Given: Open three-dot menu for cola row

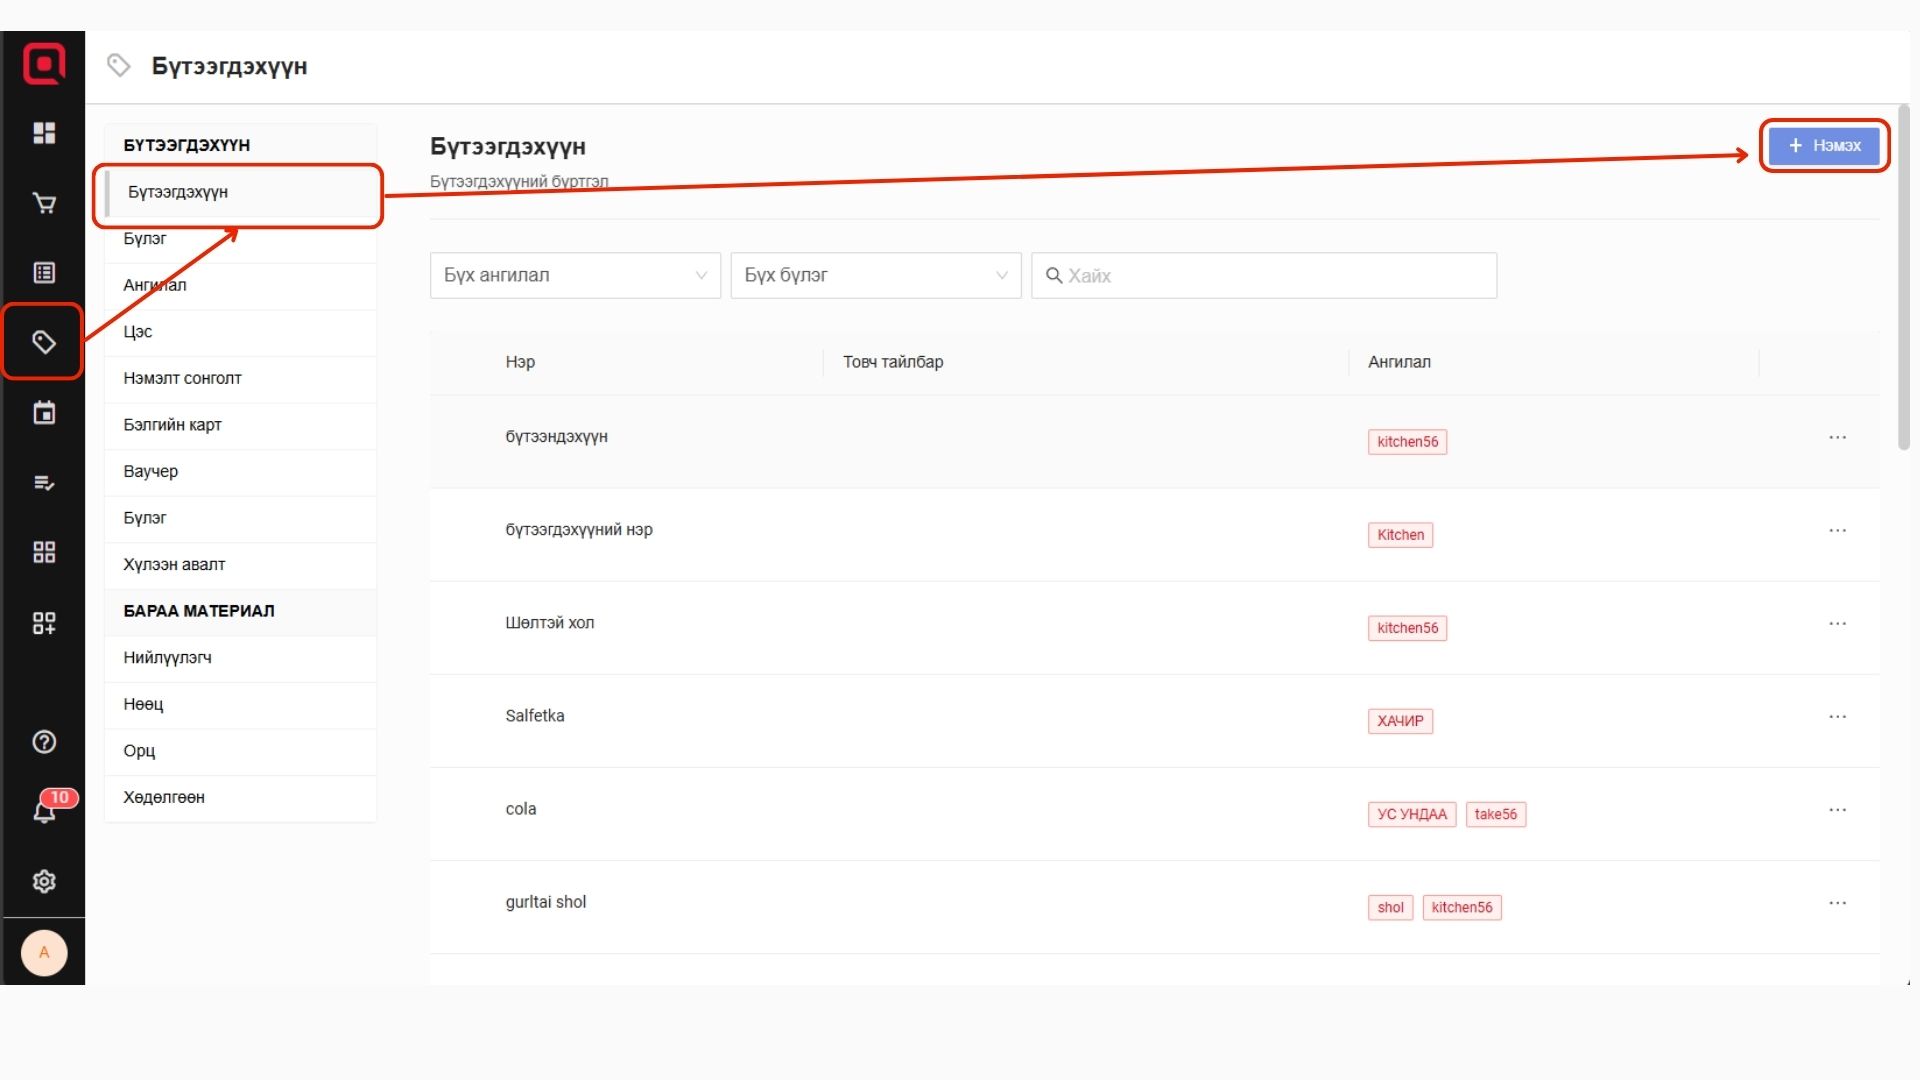Looking at the screenshot, I should pyautogui.click(x=1837, y=810).
